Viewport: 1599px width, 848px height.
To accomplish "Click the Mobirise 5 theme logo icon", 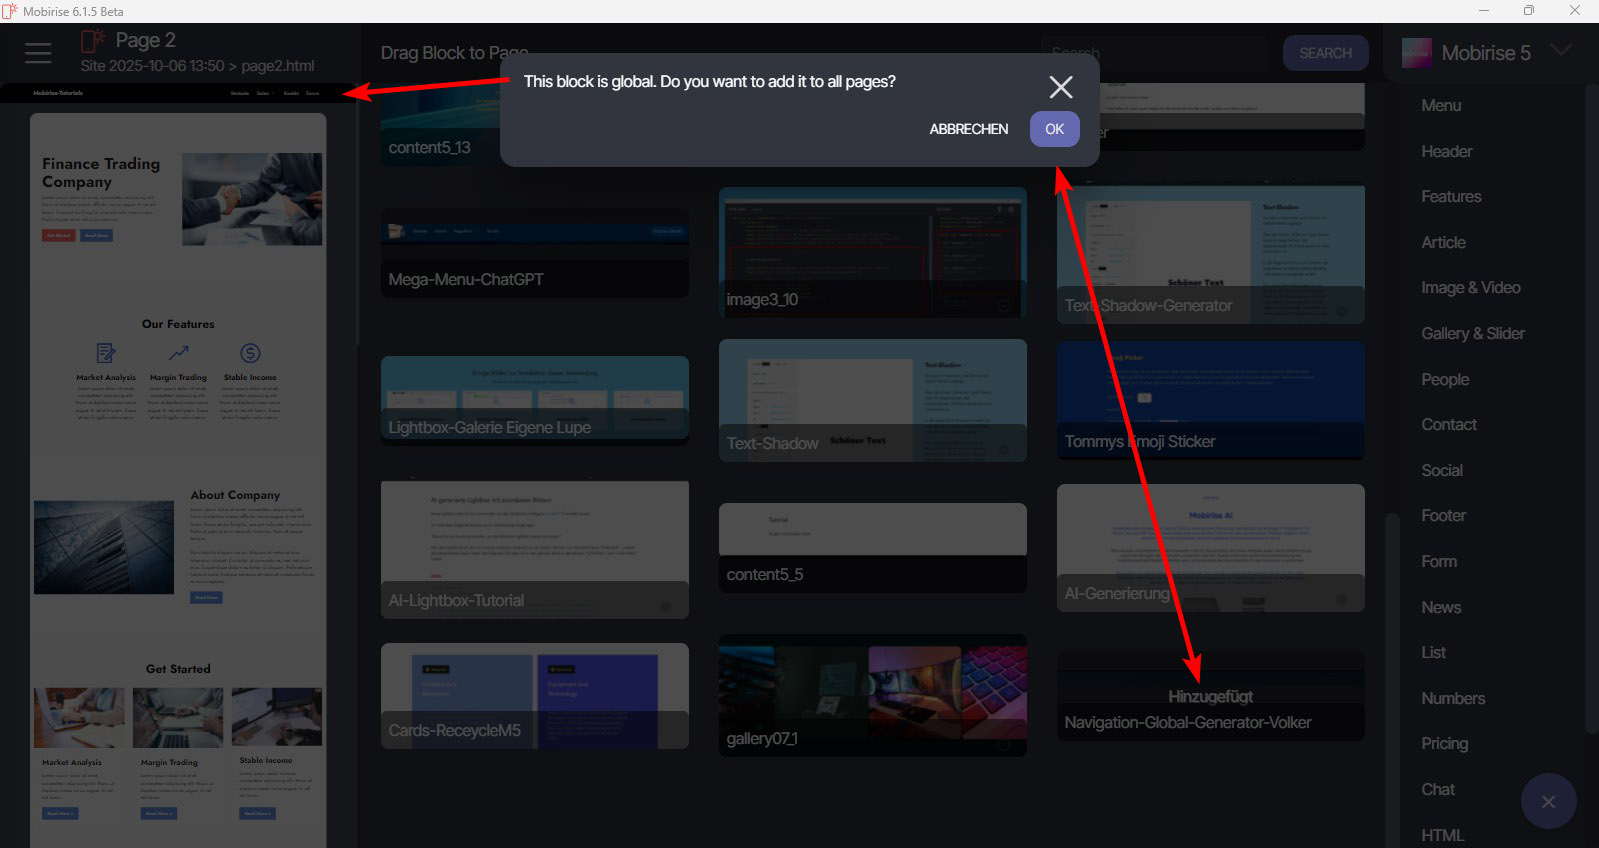I will tap(1416, 53).
